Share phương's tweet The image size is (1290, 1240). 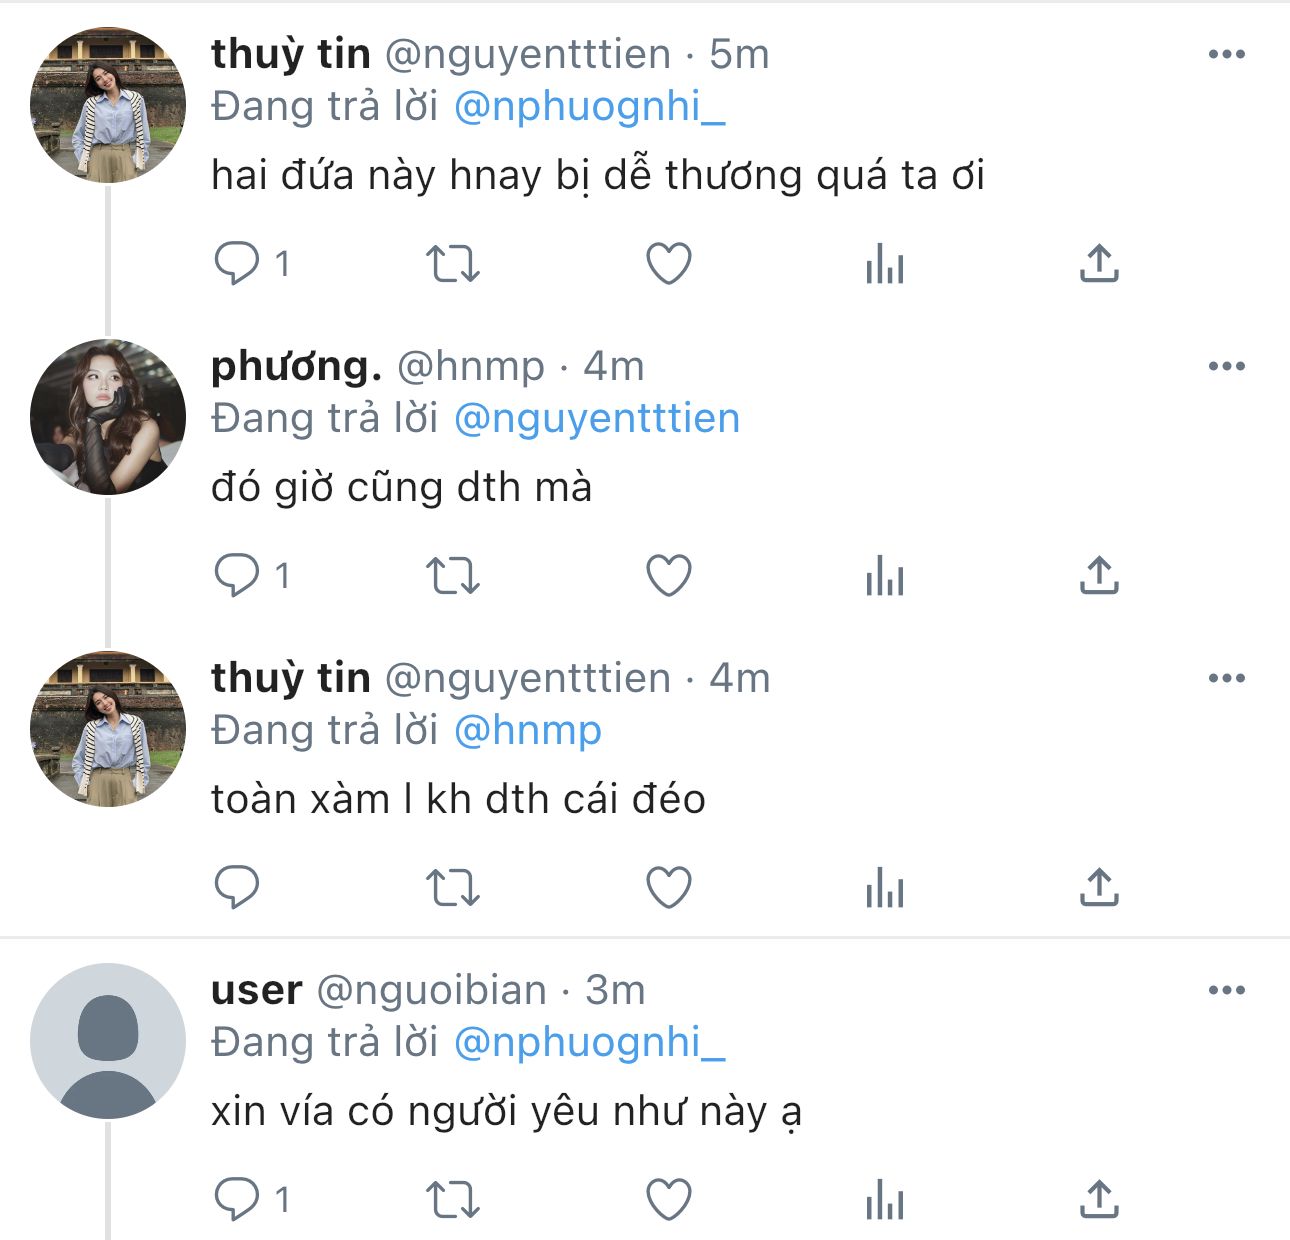(1099, 576)
